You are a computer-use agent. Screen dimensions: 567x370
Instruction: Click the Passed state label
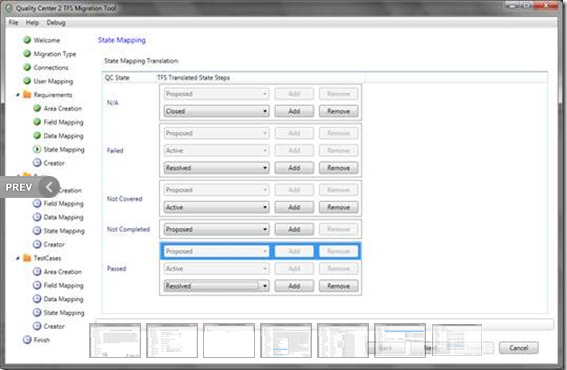116,268
